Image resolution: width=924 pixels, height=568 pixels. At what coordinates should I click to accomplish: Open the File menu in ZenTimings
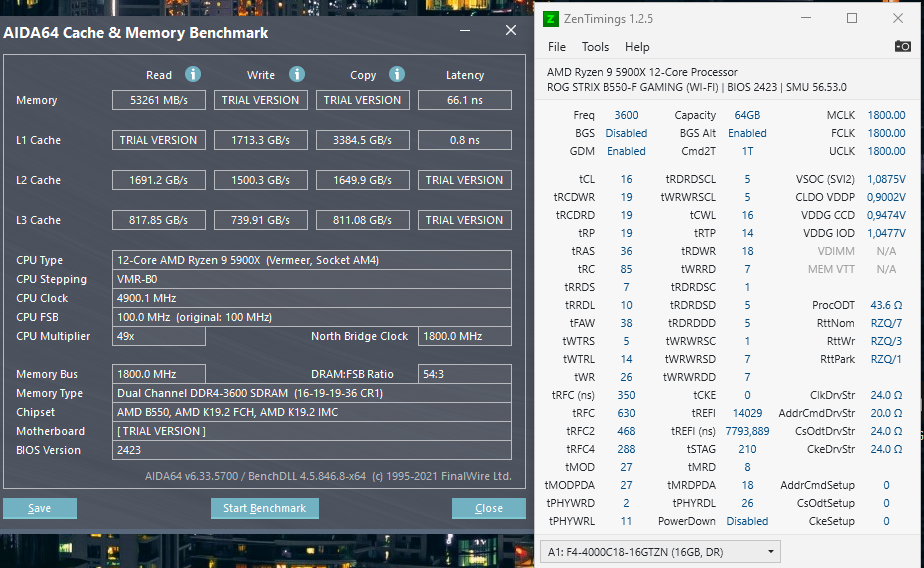click(x=556, y=47)
